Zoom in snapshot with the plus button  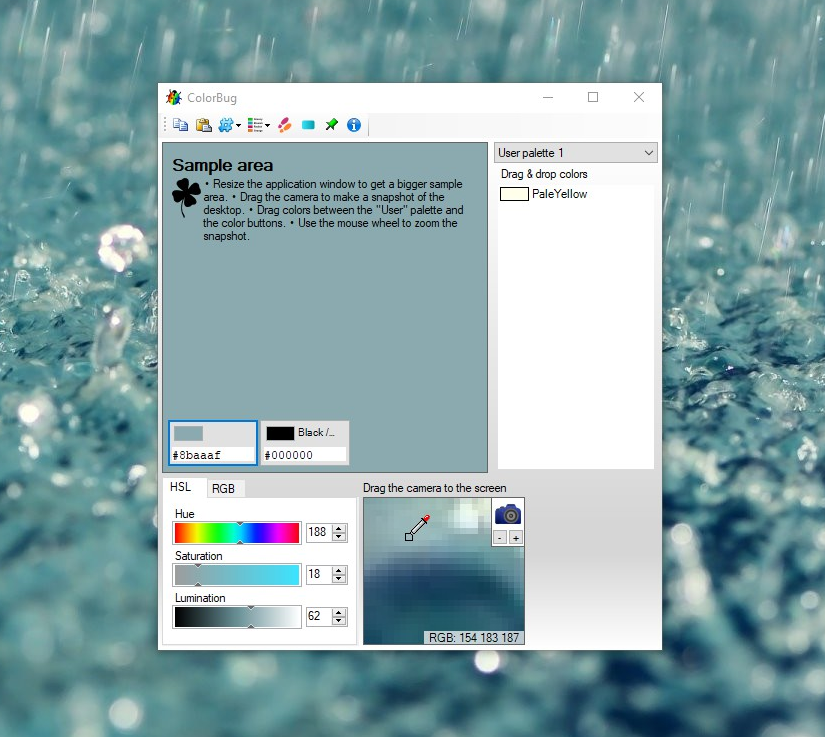(x=516, y=538)
